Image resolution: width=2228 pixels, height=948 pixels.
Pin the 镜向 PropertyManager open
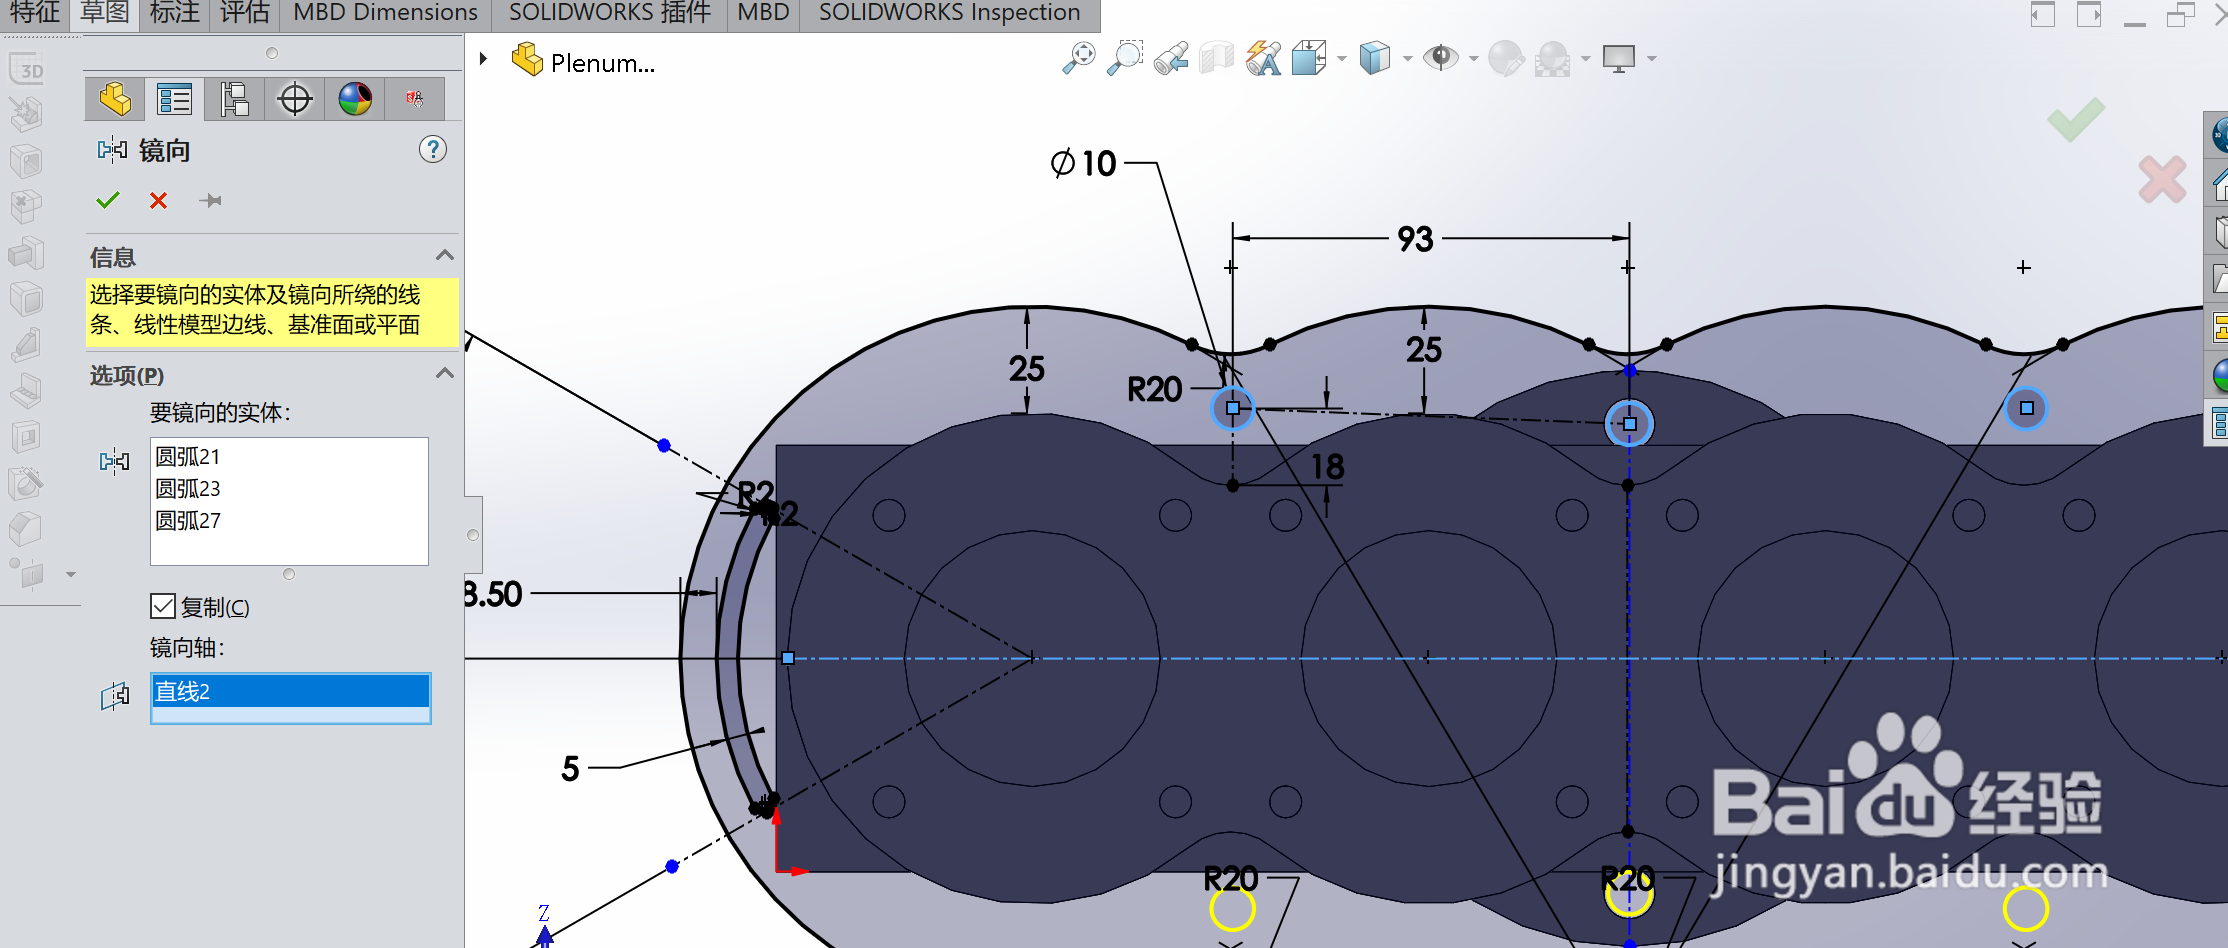[210, 200]
